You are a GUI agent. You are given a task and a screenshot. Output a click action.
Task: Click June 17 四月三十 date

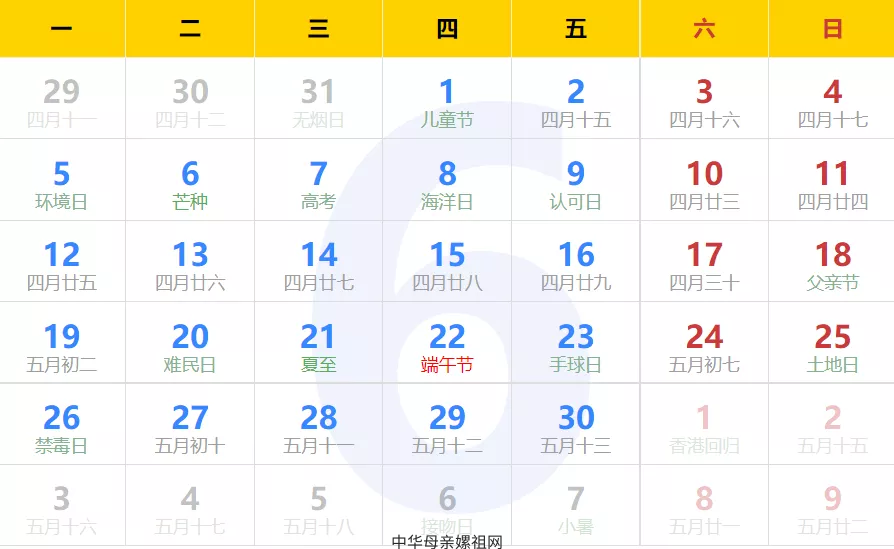click(x=704, y=262)
